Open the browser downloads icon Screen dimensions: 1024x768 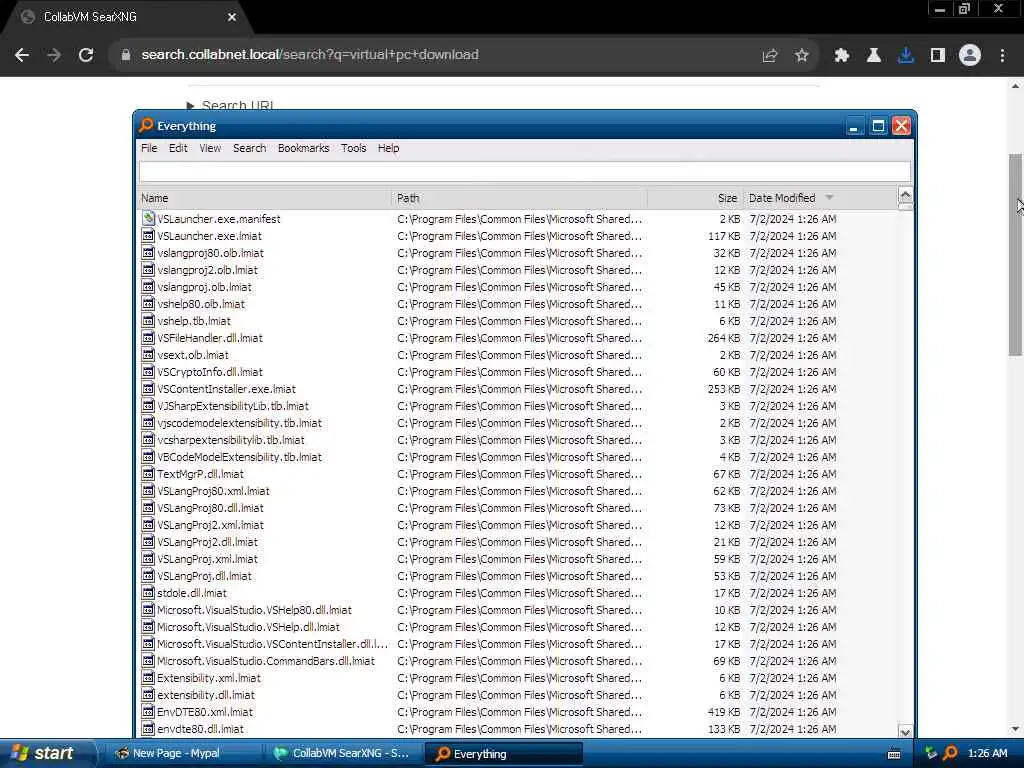pyautogui.click(x=906, y=56)
